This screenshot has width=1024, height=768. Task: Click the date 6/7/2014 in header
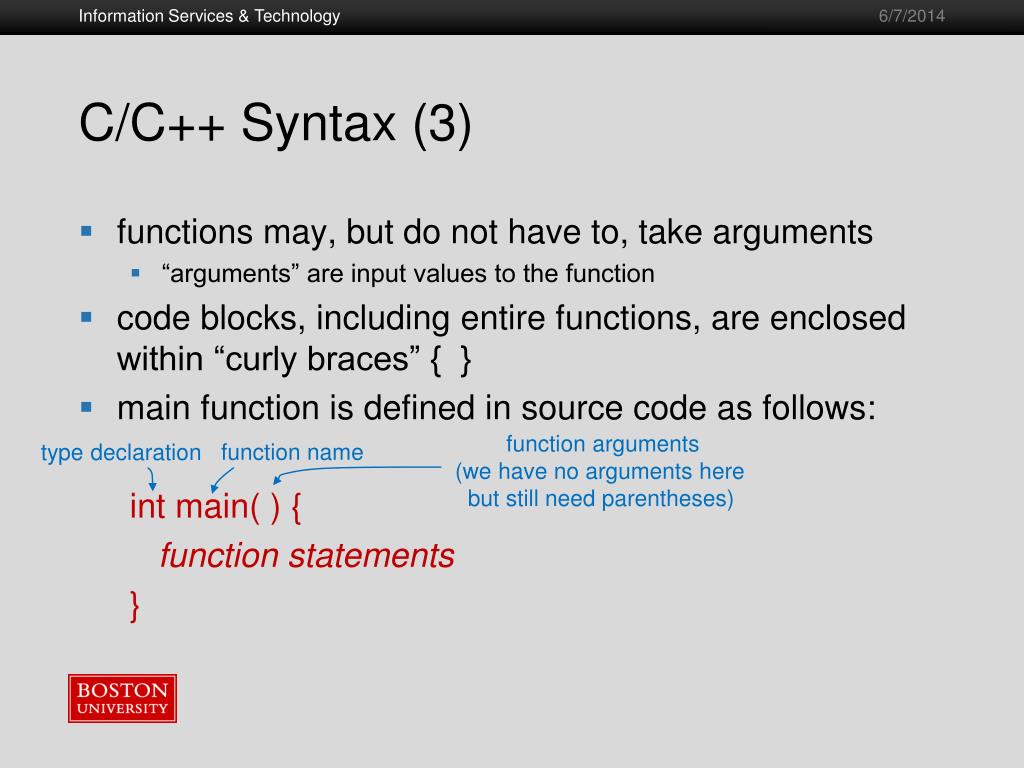[x=911, y=16]
